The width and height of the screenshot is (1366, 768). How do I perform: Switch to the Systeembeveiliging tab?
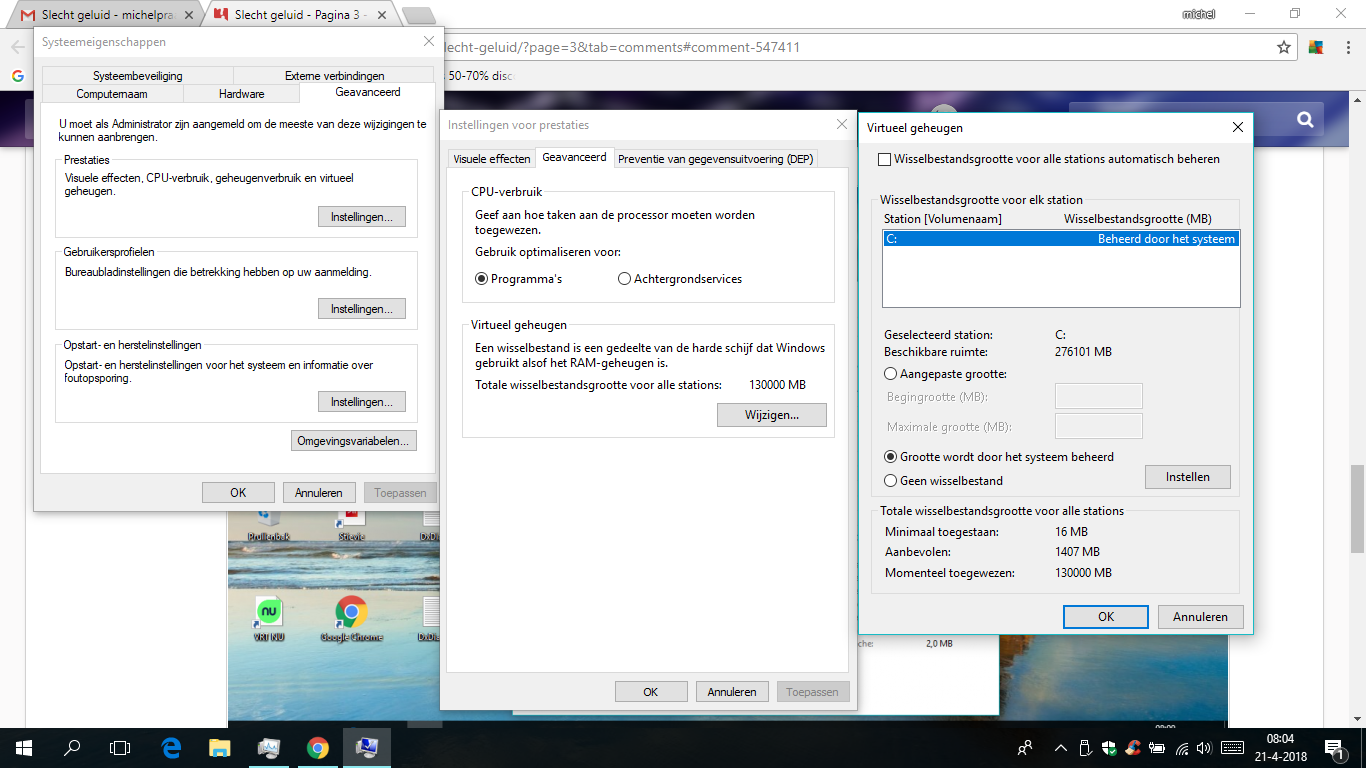[138, 76]
